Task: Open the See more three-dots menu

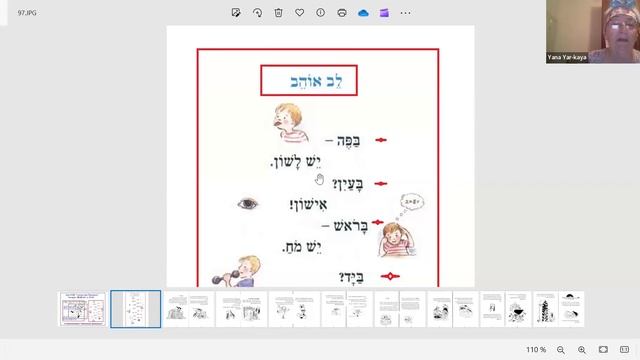Action: 405,13
